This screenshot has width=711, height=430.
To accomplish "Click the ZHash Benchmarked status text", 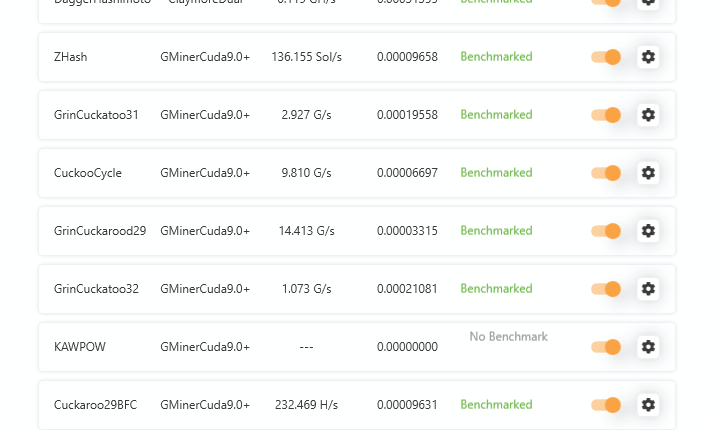I will pyautogui.click(x=496, y=57).
